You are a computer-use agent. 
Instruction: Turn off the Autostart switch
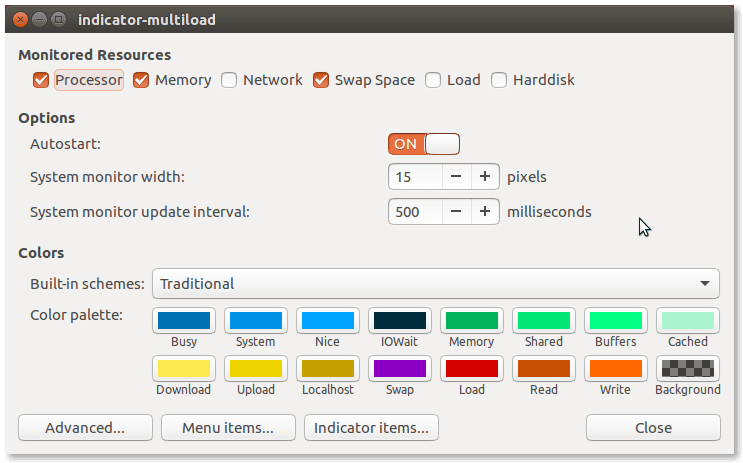(424, 144)
